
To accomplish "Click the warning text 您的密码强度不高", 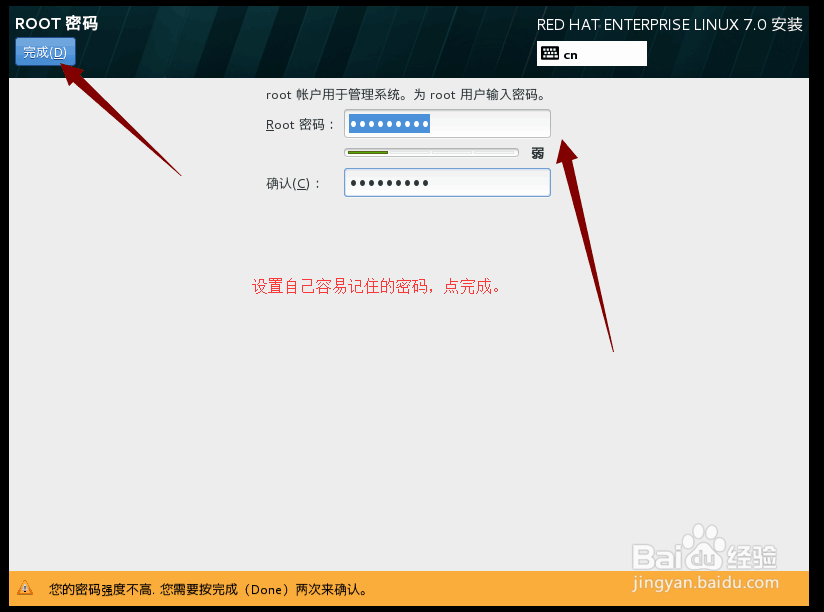I will [x=101, y=589].
